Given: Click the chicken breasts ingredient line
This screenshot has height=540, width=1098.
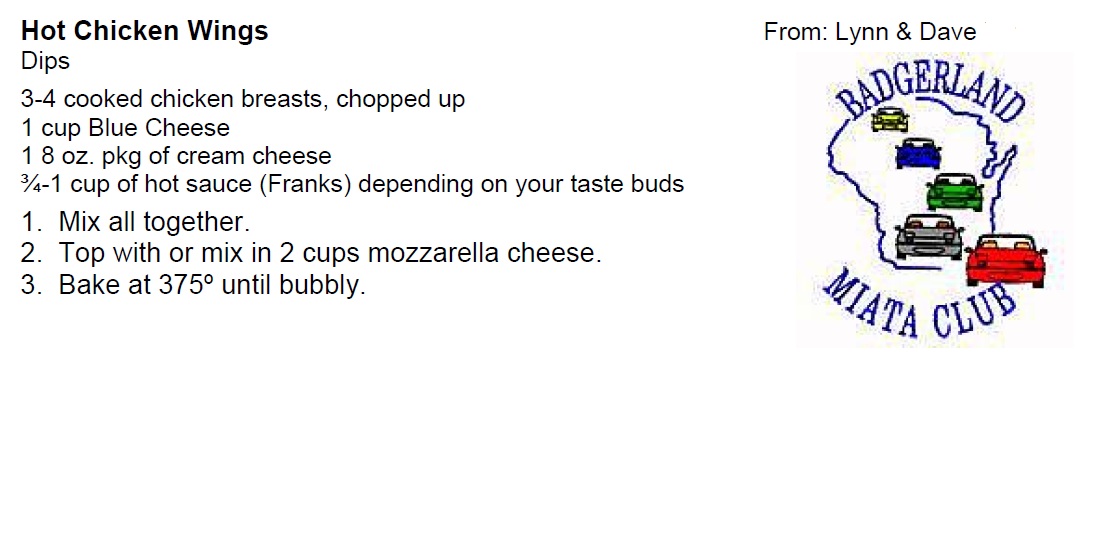Looking at the screenshot, I should coord(243,99).
